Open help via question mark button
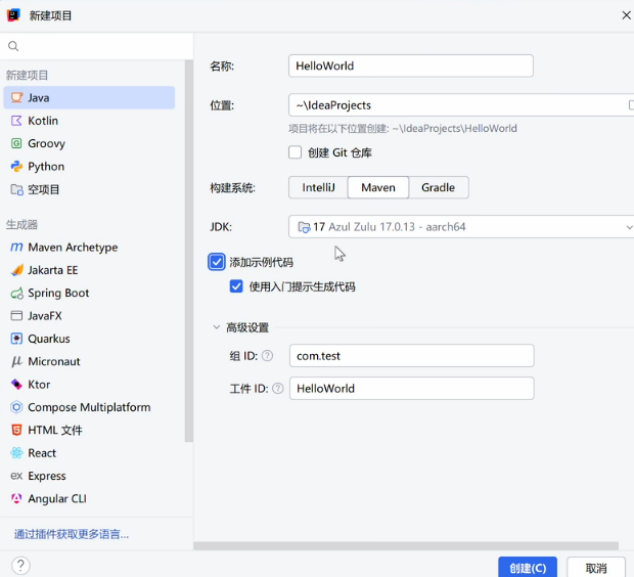This screenshot has width=634, height=577. click(21, 565)
